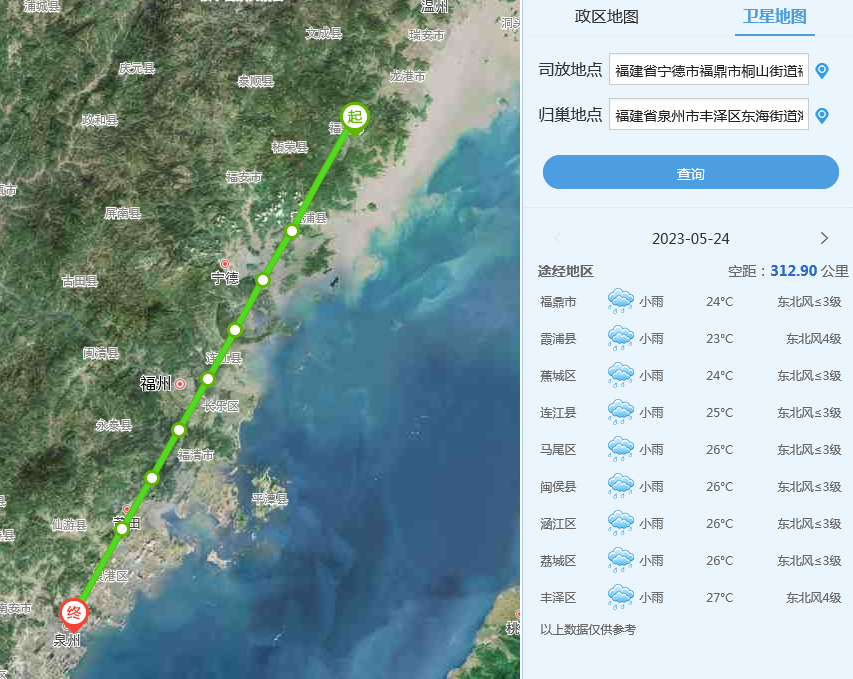Select the 霞浦县 weather row

coord(690,339)
